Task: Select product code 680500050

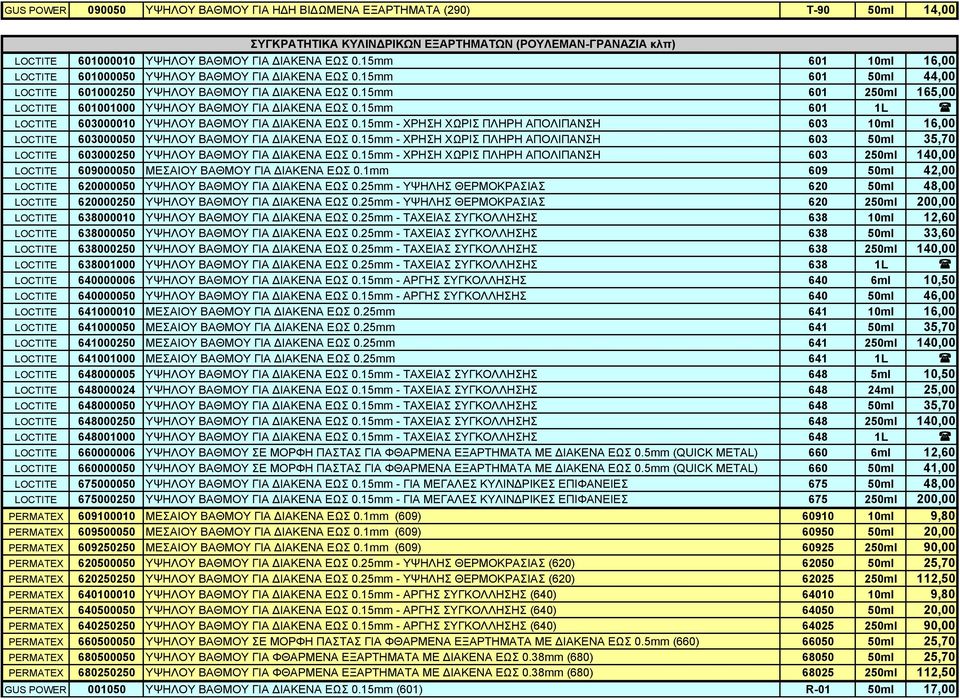Action: pyautogui.click(x=107, y=657)
